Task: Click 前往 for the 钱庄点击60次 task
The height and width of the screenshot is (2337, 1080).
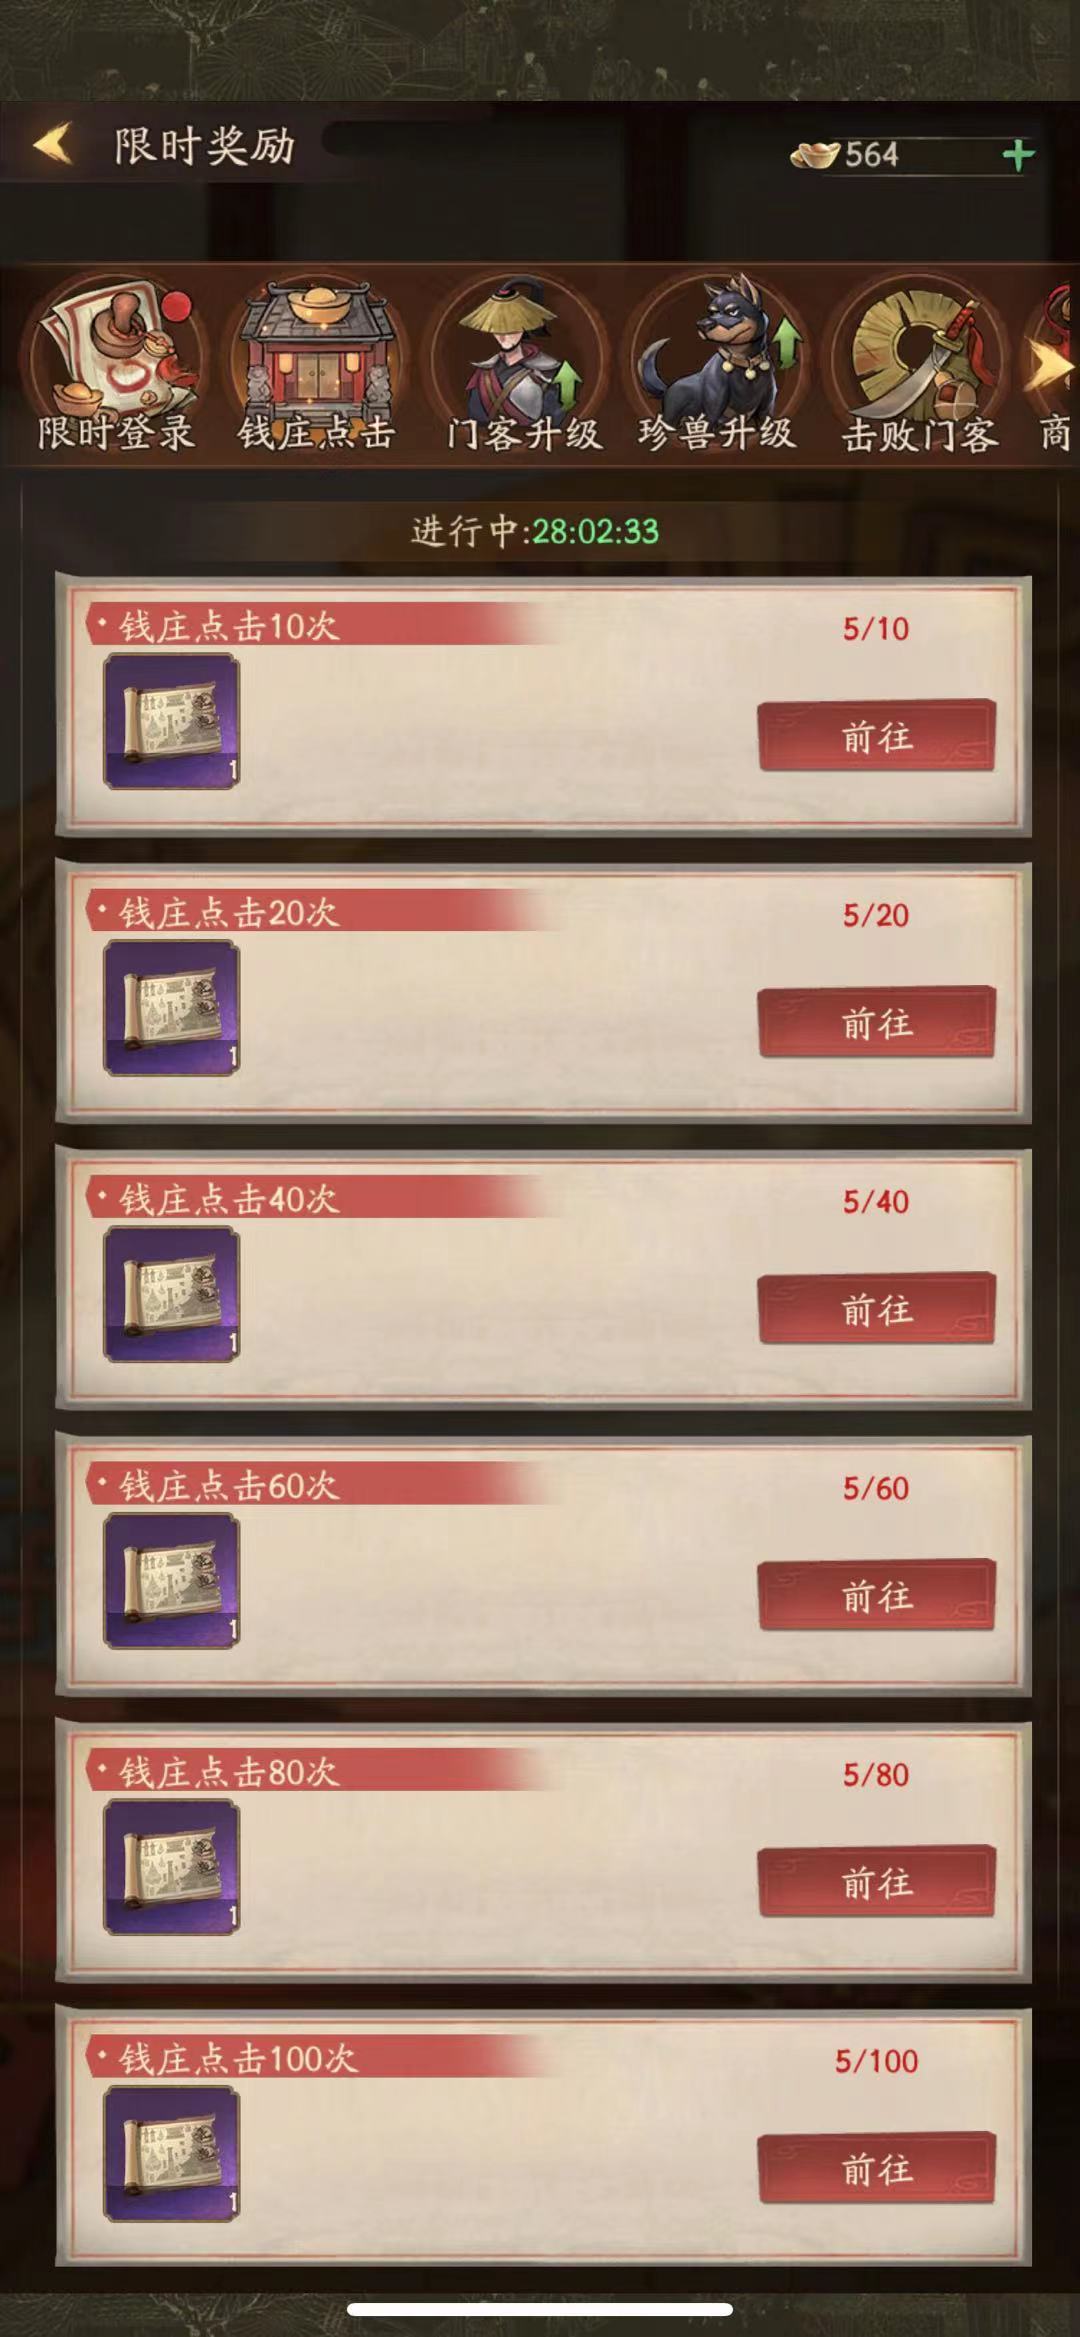Action: tap(876, 1595)
